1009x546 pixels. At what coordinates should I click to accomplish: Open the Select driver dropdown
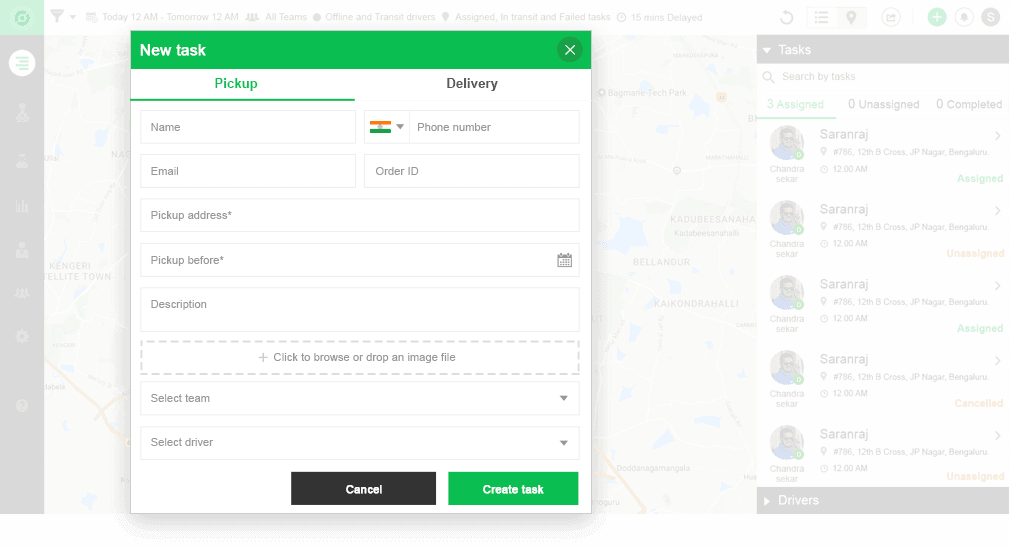tap(360, 442)
